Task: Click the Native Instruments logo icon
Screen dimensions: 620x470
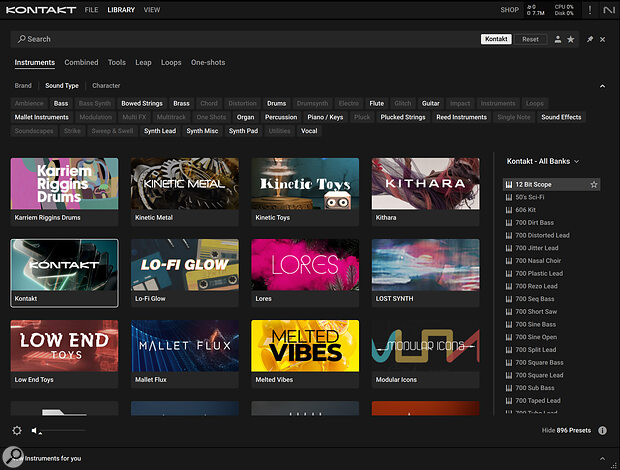Action: tap(608, 10)
